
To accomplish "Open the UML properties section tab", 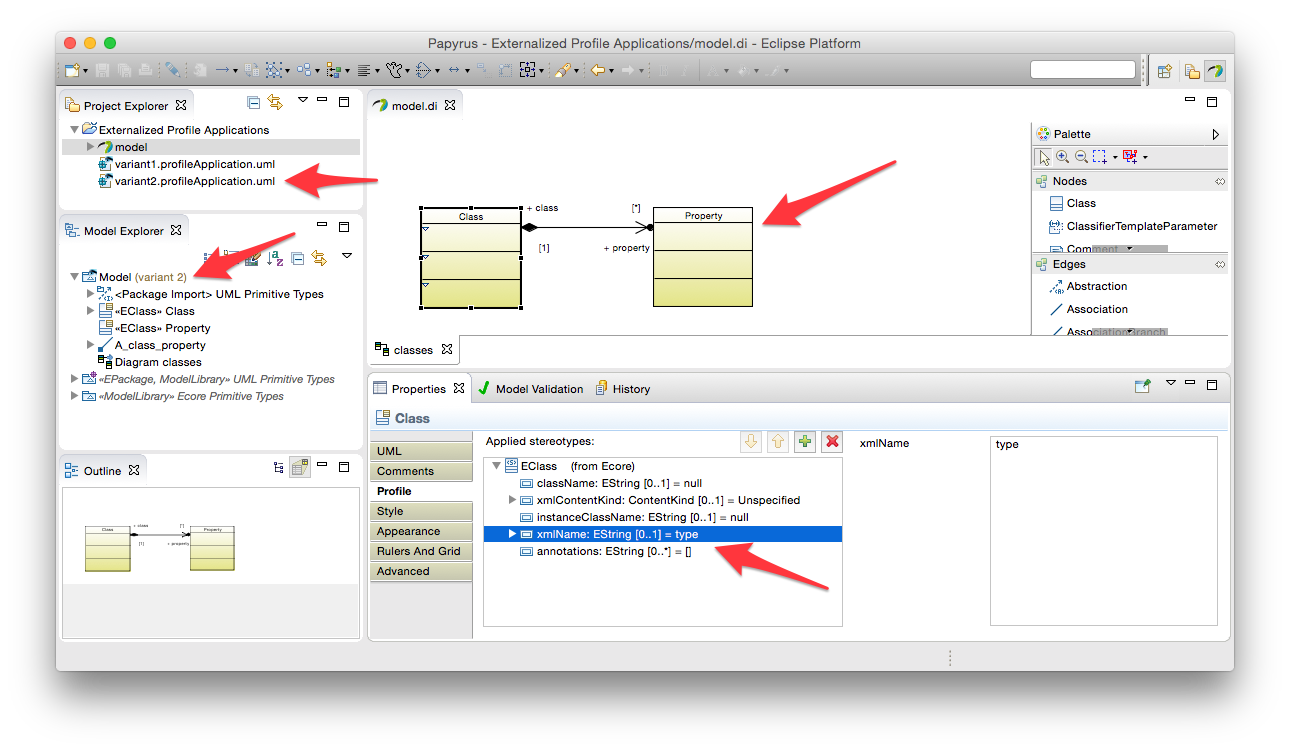I will pos(420,451).
